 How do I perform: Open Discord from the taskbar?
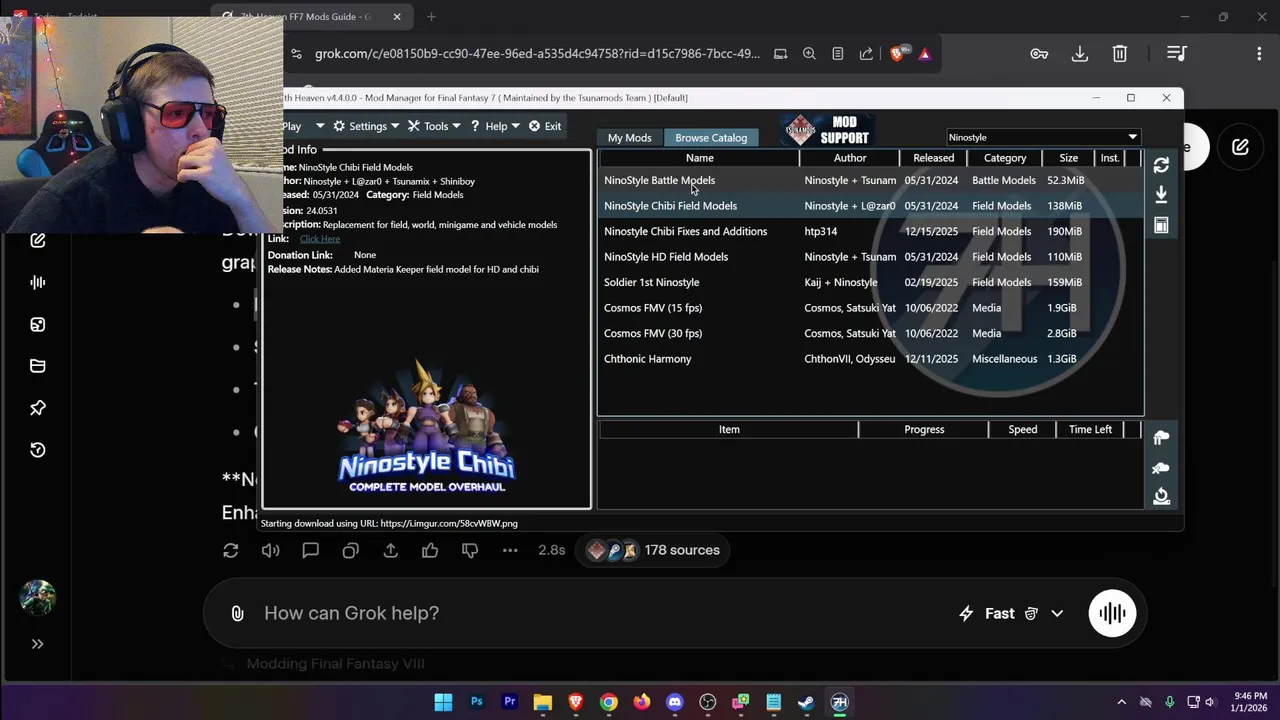674,702
